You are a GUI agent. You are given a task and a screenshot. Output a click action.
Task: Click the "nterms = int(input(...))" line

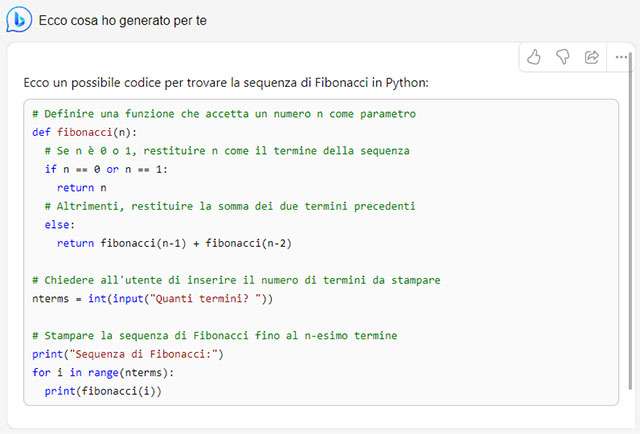point(152,298)
